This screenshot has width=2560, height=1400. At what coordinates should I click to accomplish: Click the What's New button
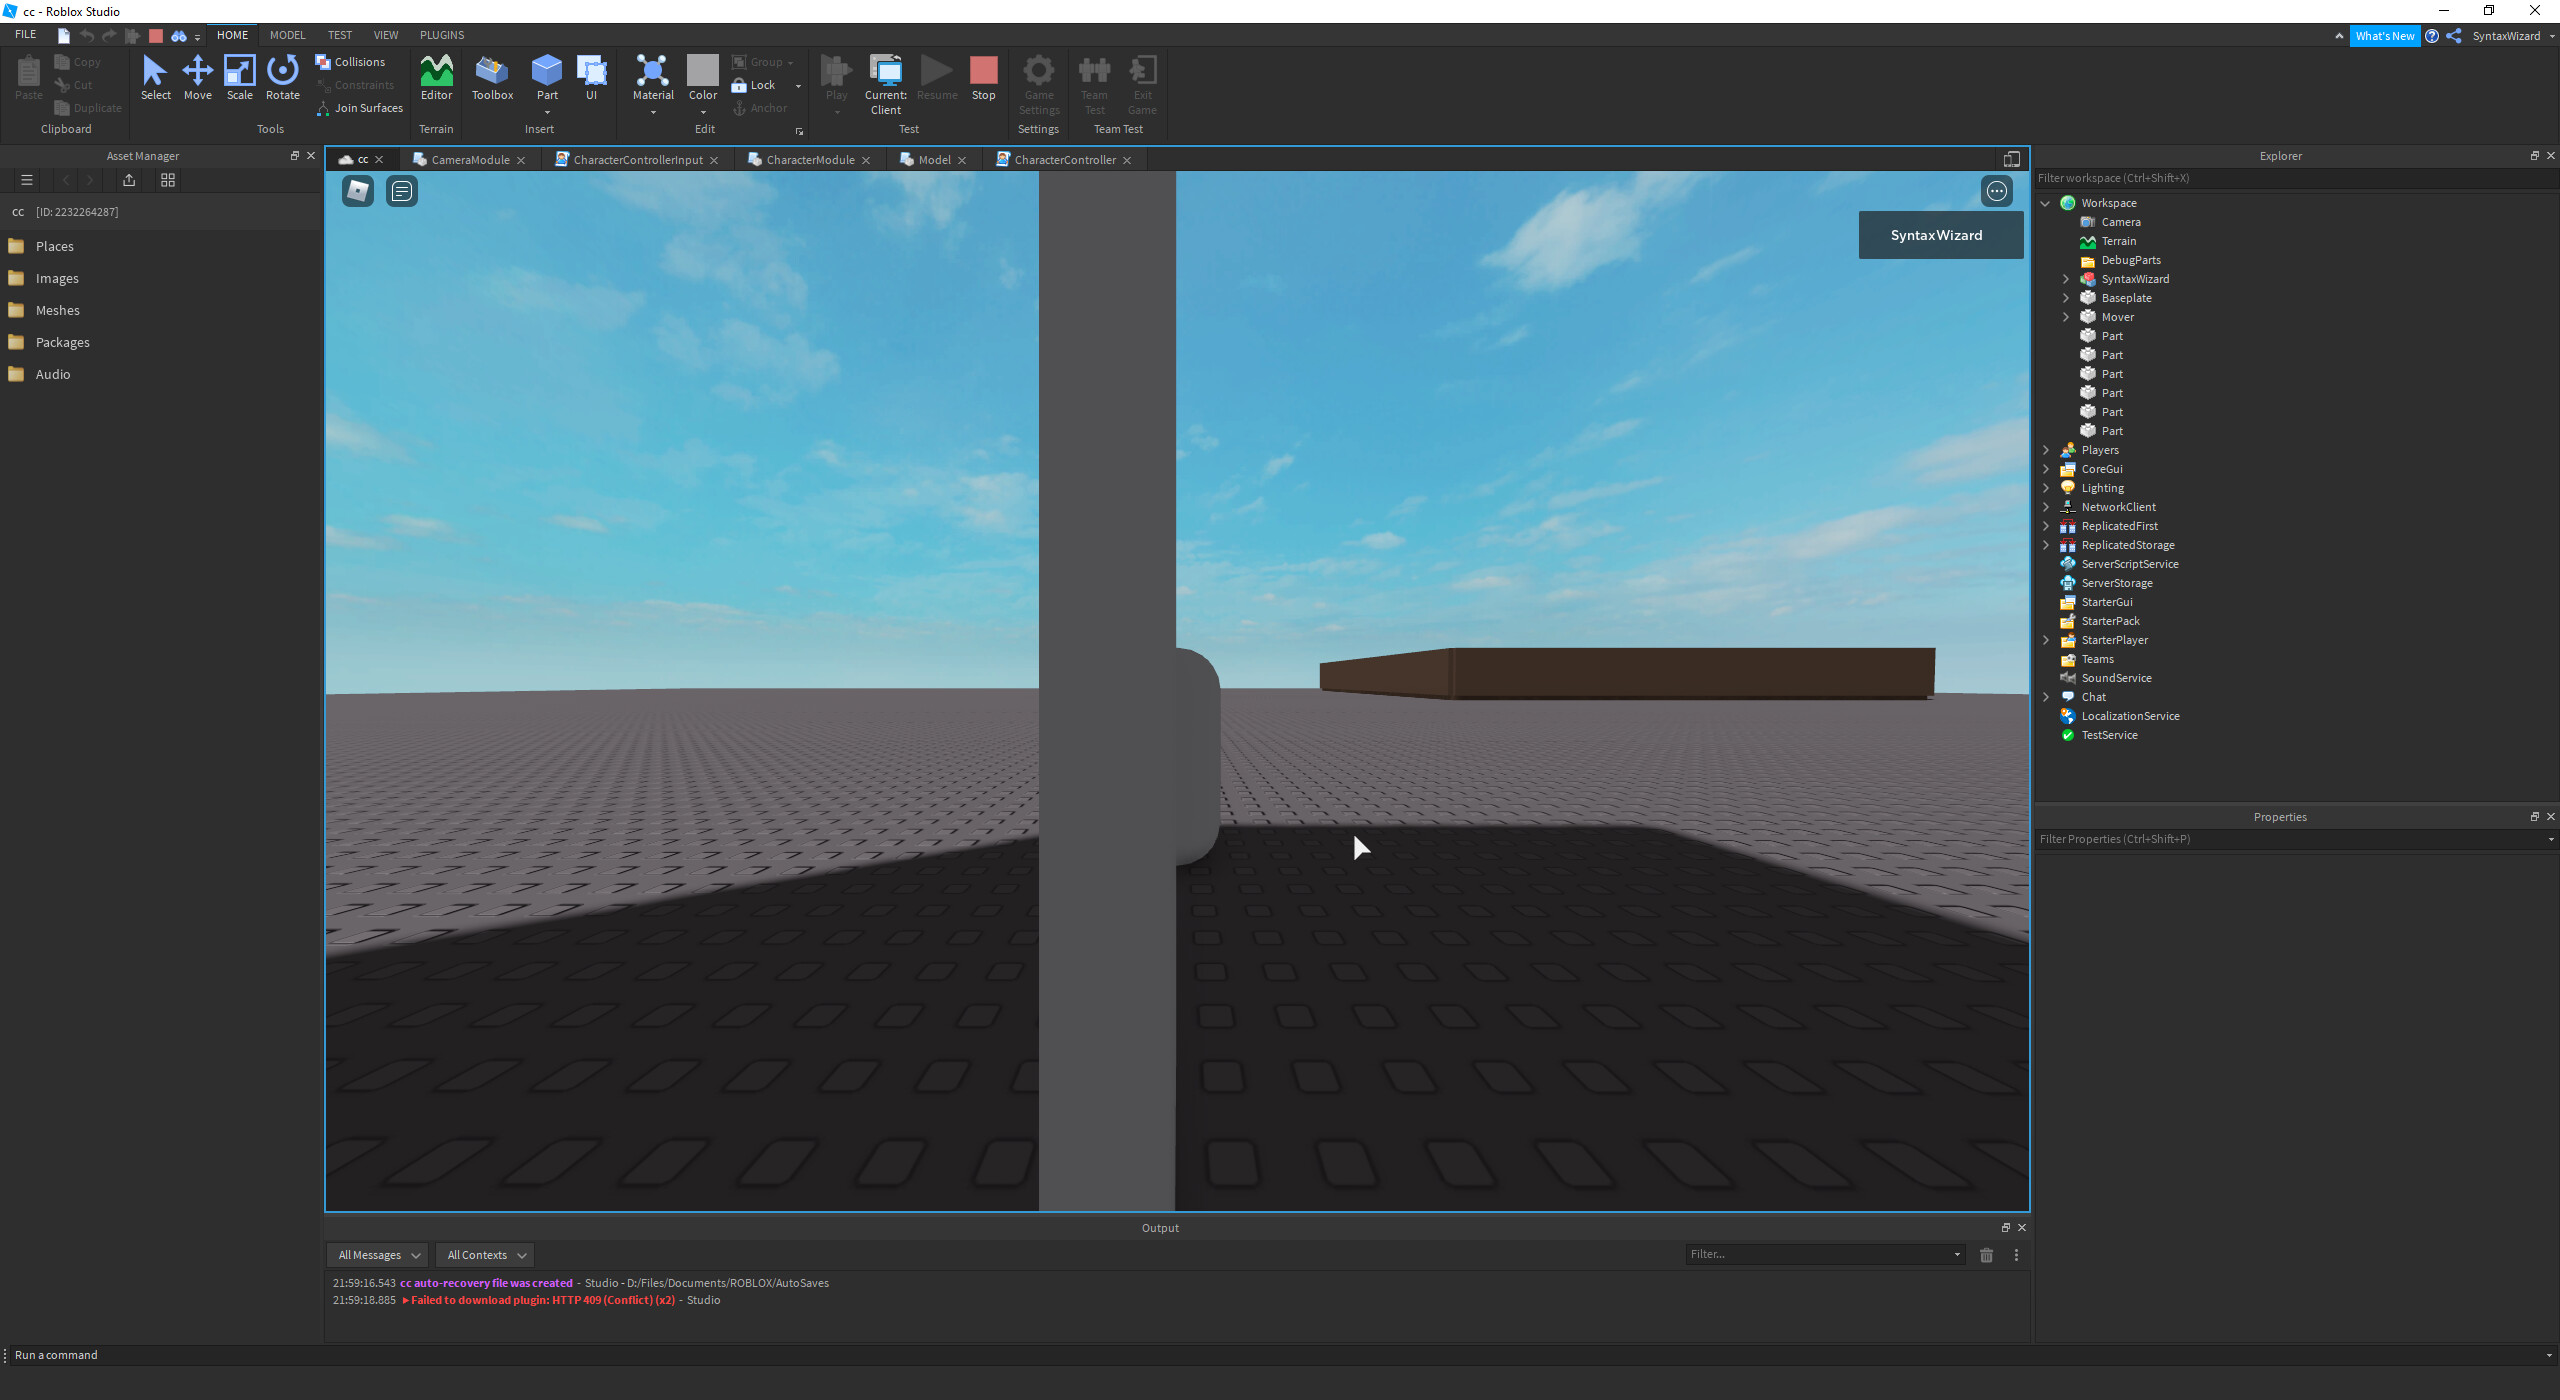pos(2385,36)
